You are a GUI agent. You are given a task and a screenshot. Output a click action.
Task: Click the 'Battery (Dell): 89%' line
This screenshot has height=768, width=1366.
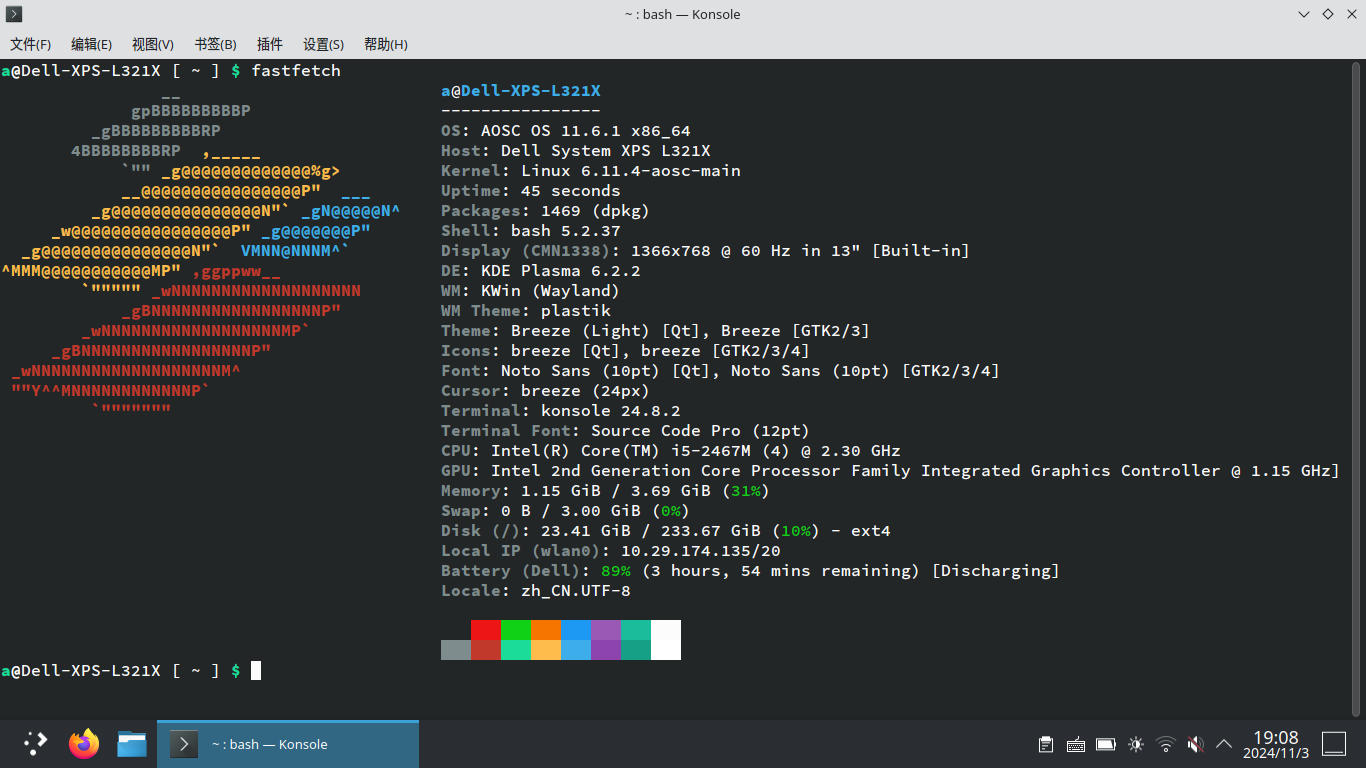click(x=751, y=571)
